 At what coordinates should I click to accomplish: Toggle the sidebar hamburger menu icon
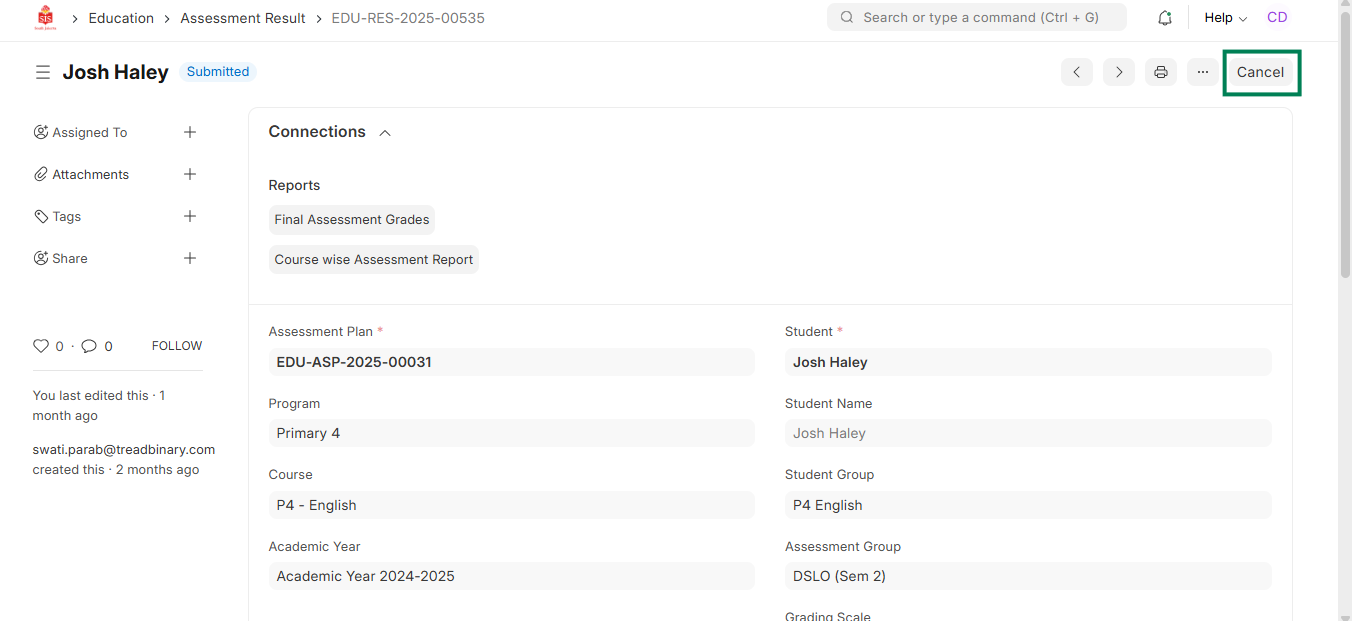[x=43, y=72]
